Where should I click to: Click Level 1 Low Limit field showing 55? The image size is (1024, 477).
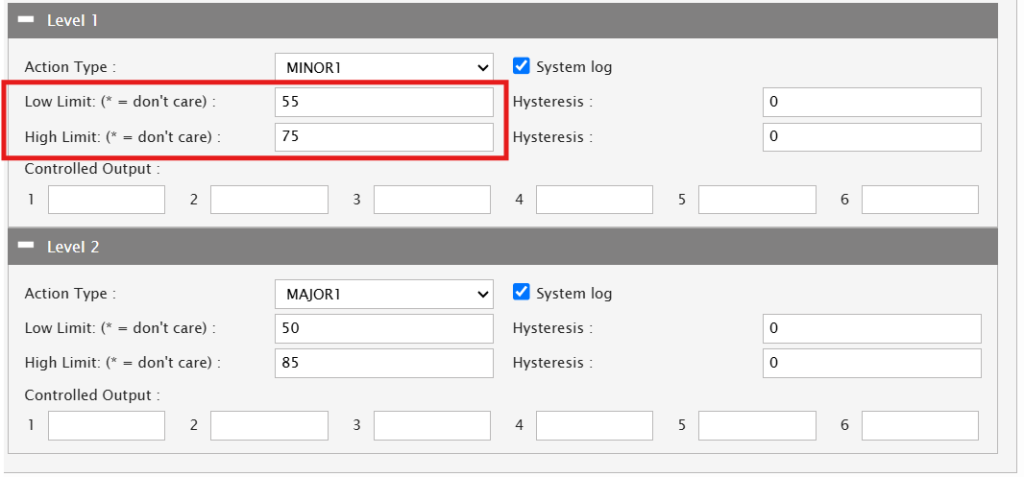(x=384, y=102)
